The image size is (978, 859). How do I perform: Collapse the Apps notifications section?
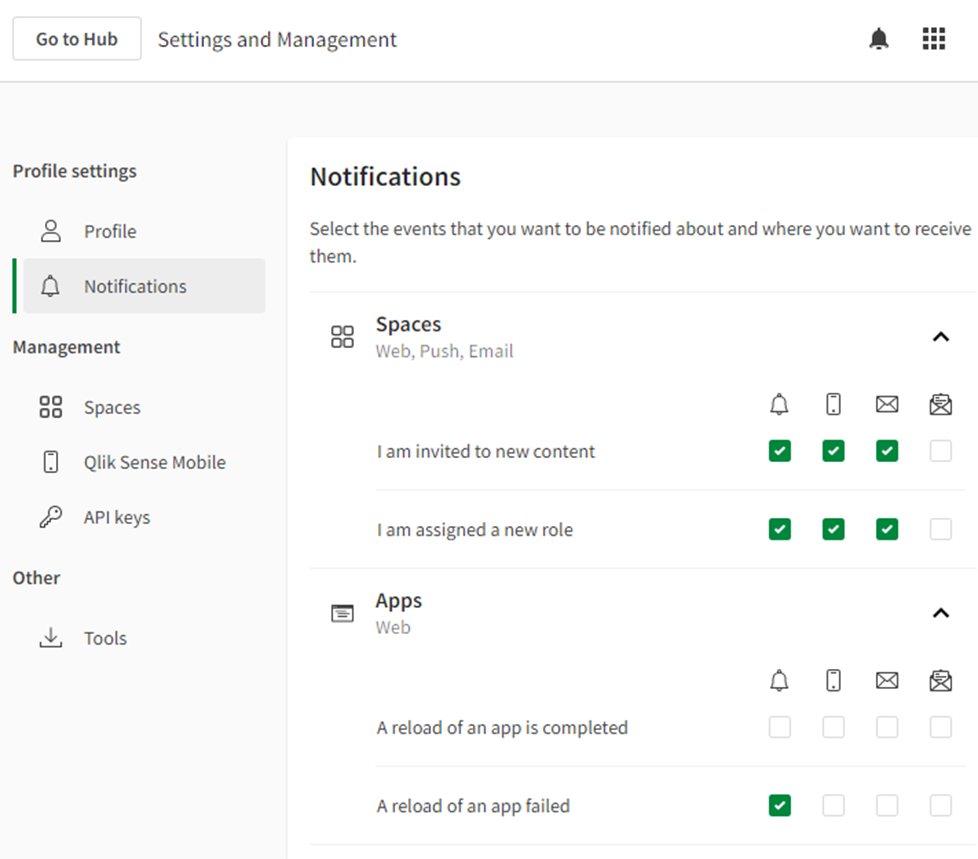point(941,613)
